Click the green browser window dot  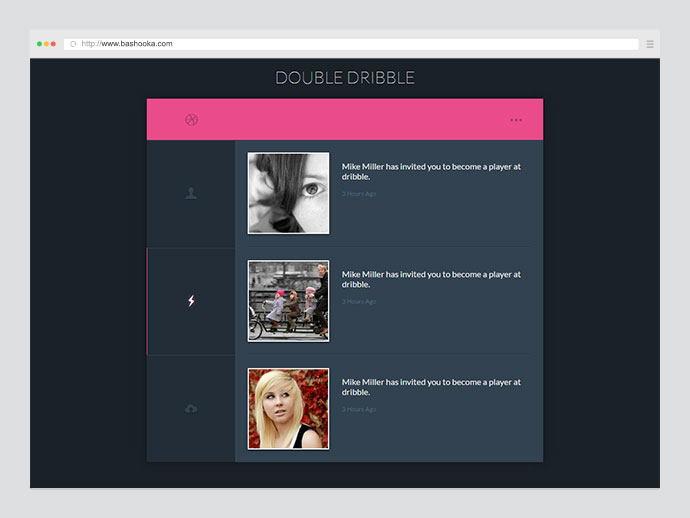[39, 44]
